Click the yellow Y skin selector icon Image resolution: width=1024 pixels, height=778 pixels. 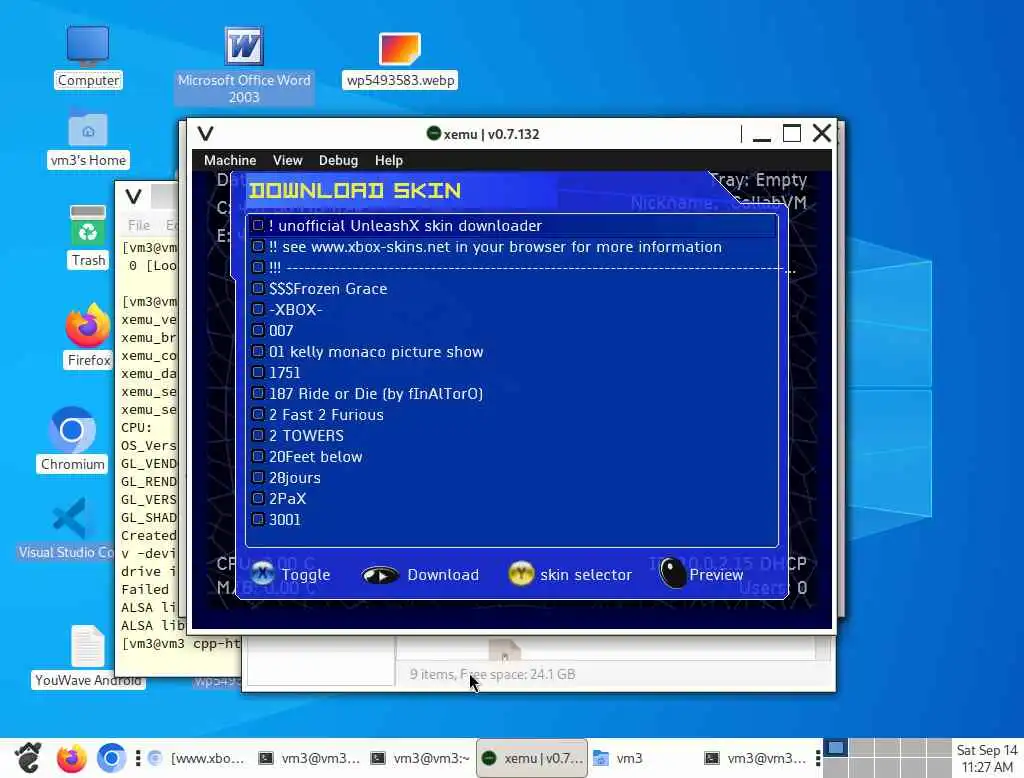(521, 574)
